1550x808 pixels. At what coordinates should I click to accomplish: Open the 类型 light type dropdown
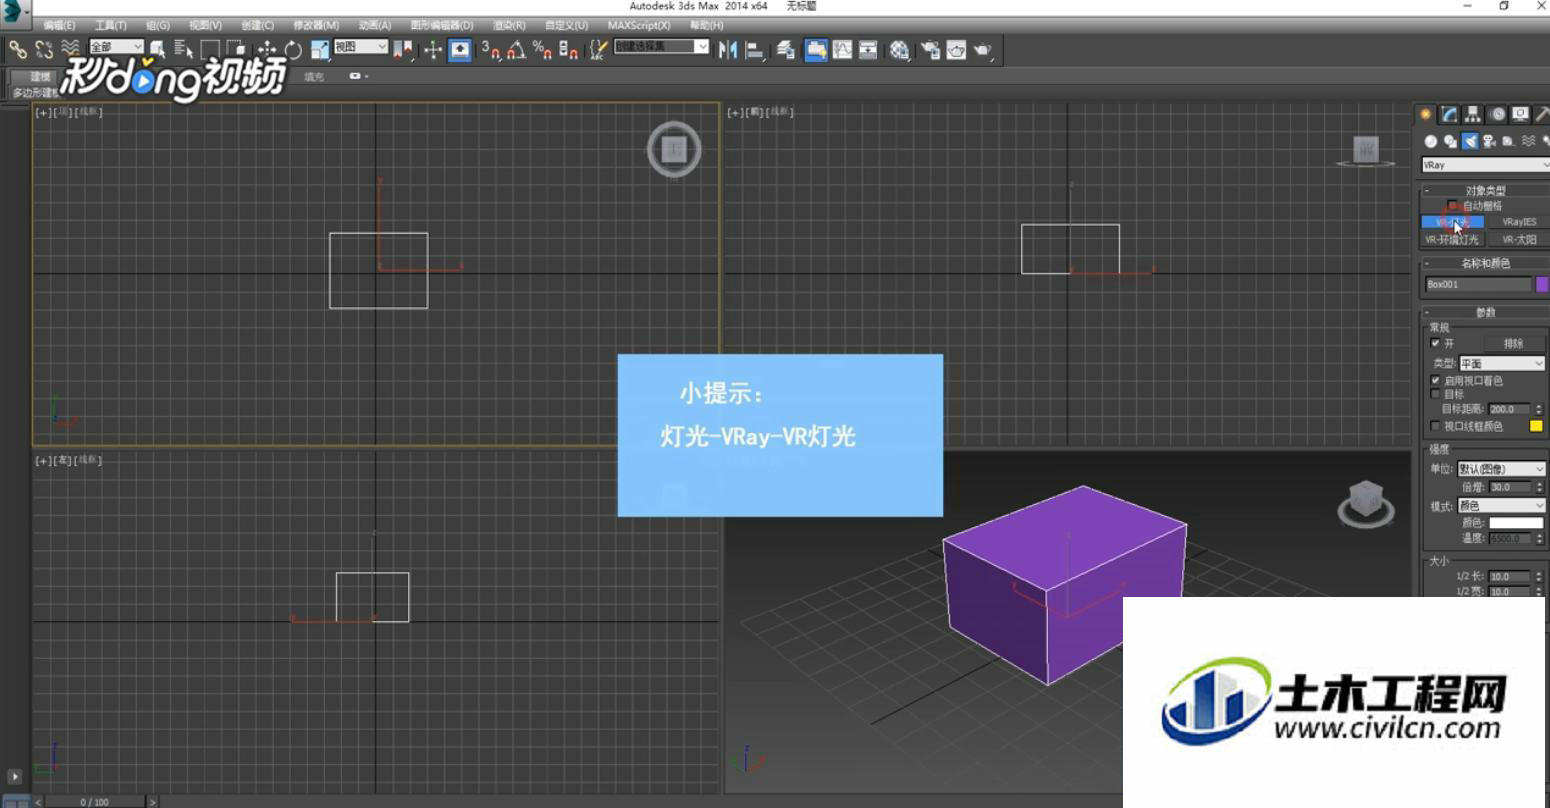coord(1501,364)
